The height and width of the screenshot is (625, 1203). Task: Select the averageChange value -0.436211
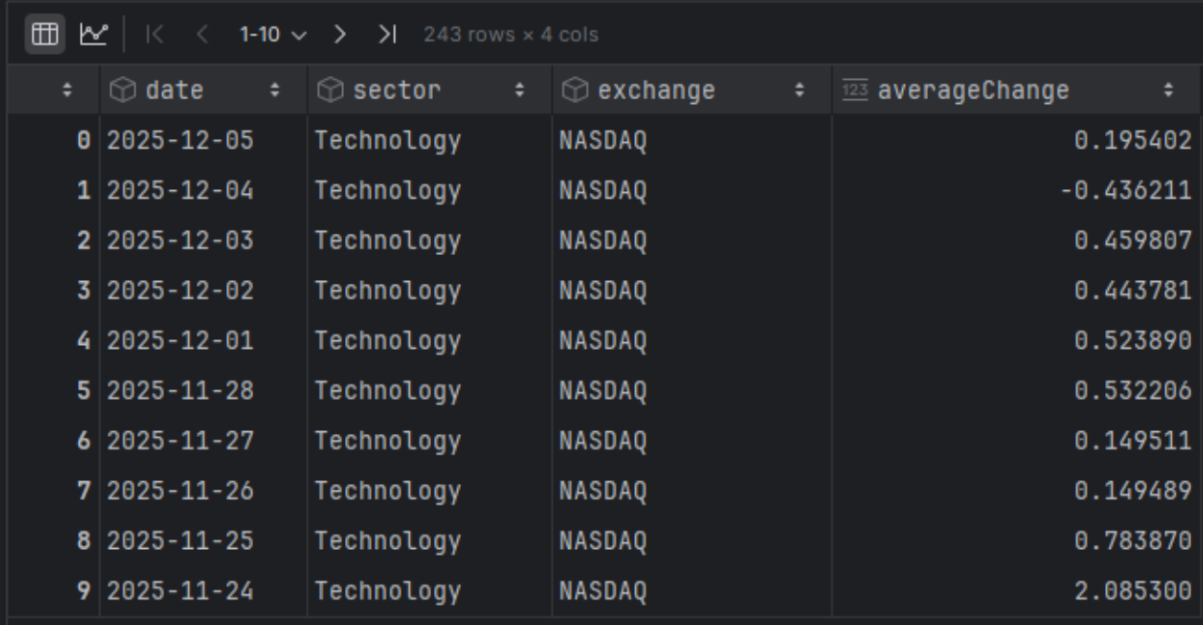click(1125, 191)
